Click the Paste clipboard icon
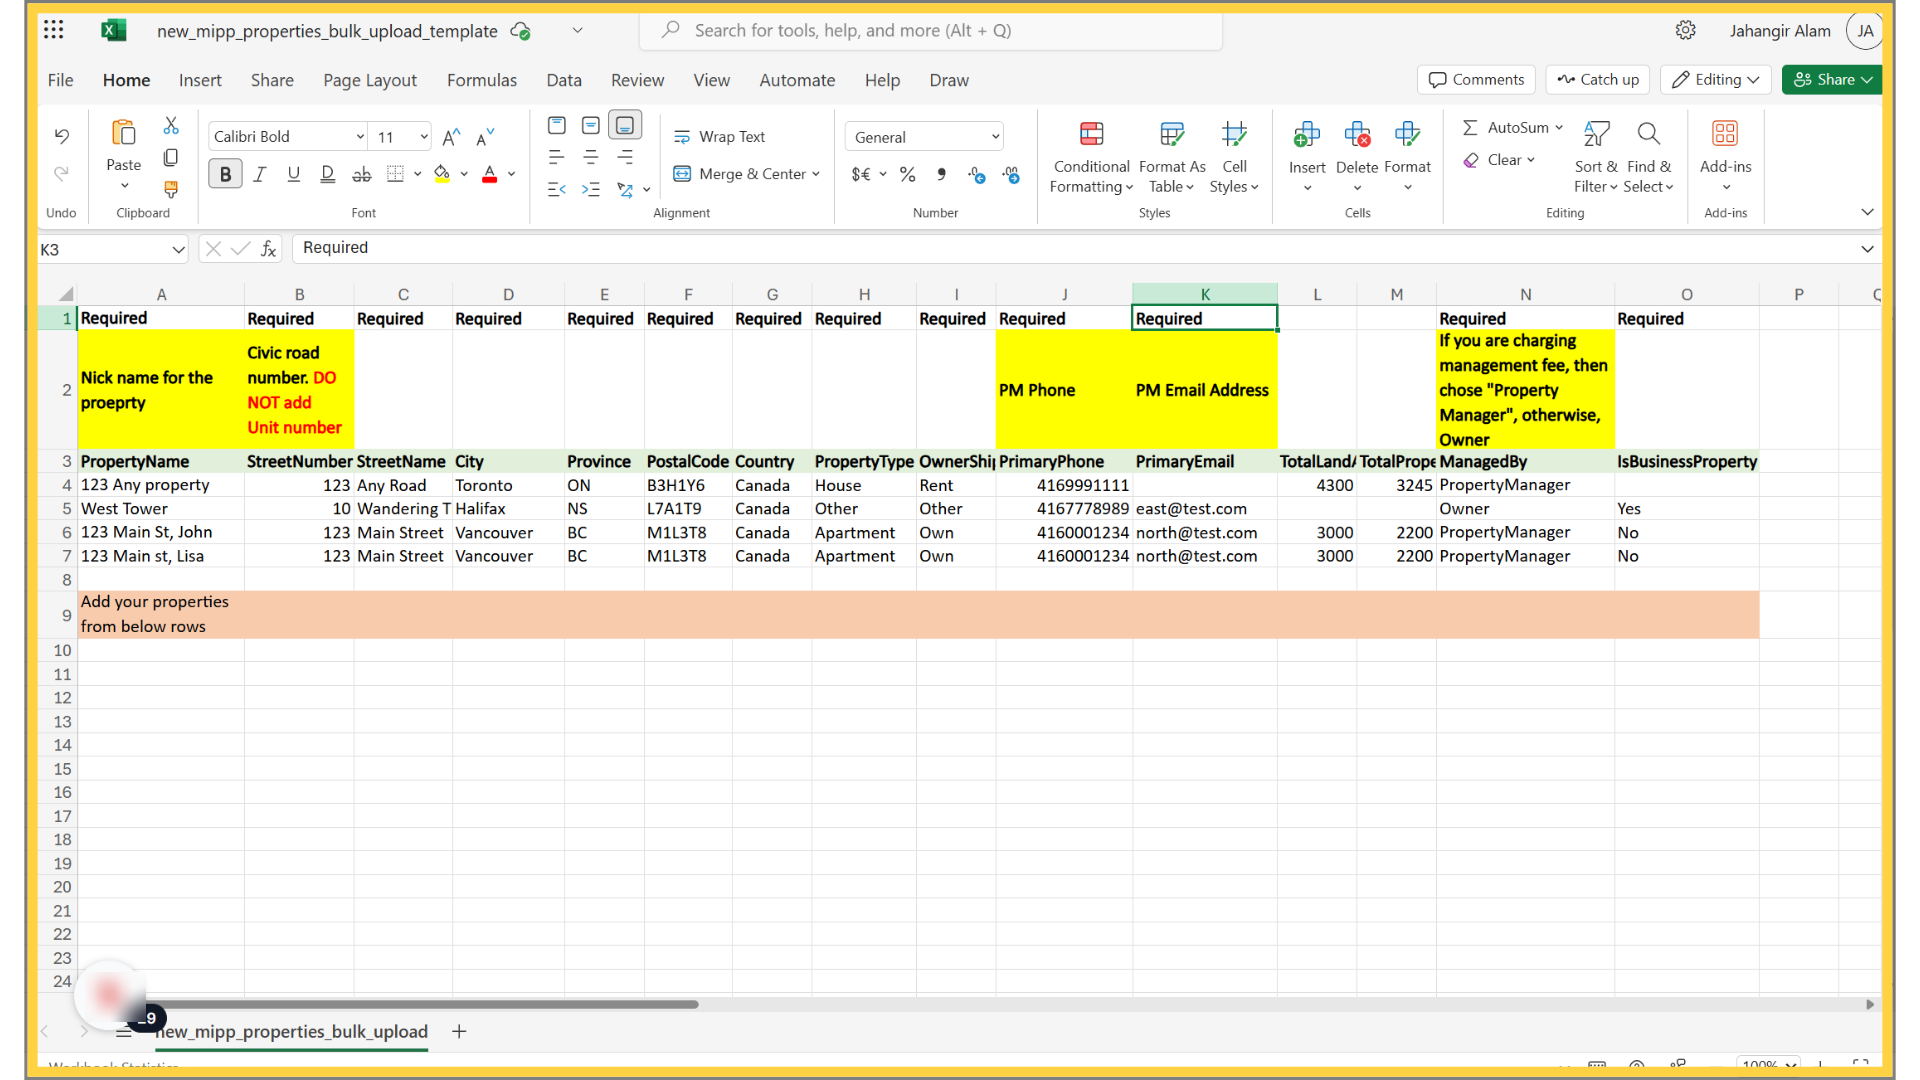Viewport: 1920px width, 1080px height. tap(124, 133)
